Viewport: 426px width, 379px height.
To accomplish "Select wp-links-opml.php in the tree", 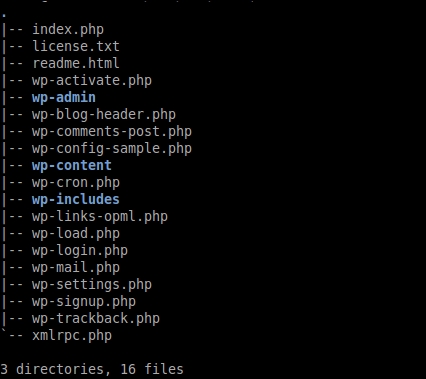I will pyautogui.click(x=100, y=217).
